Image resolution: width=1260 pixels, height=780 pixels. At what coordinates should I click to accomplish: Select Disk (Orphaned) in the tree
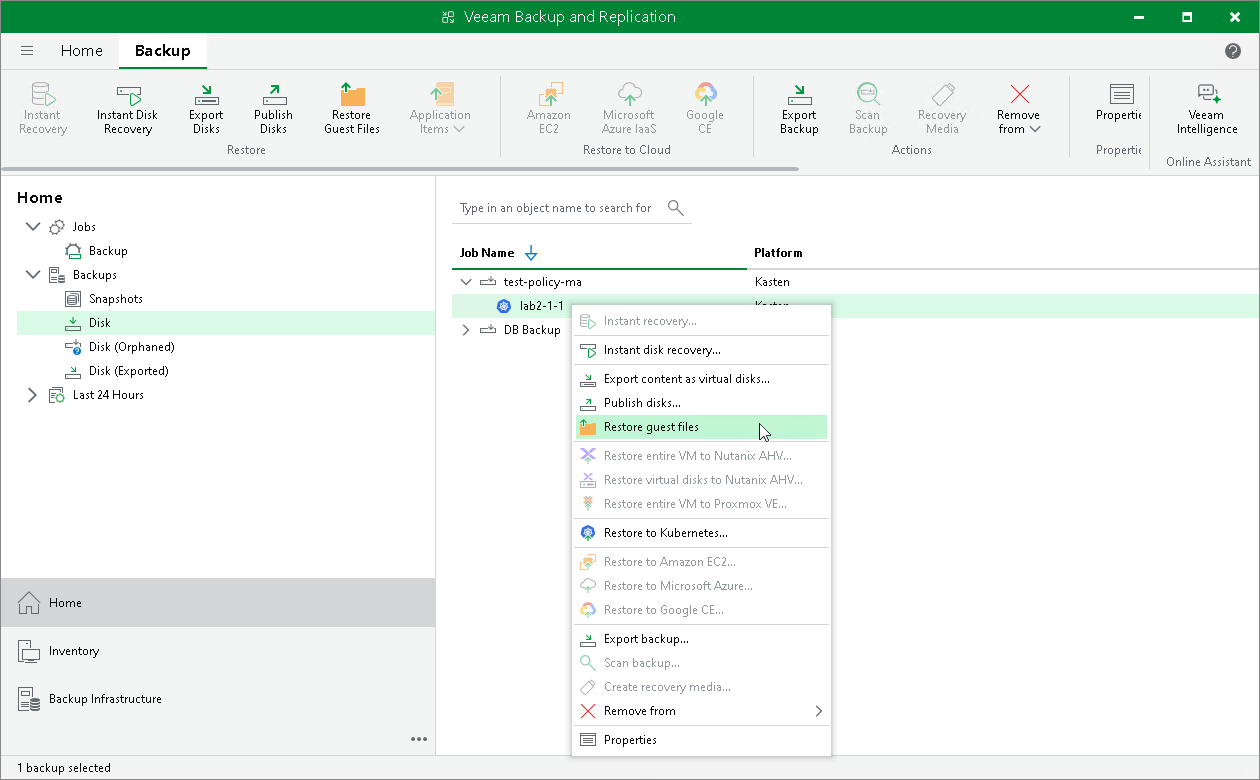coord(132,347)
